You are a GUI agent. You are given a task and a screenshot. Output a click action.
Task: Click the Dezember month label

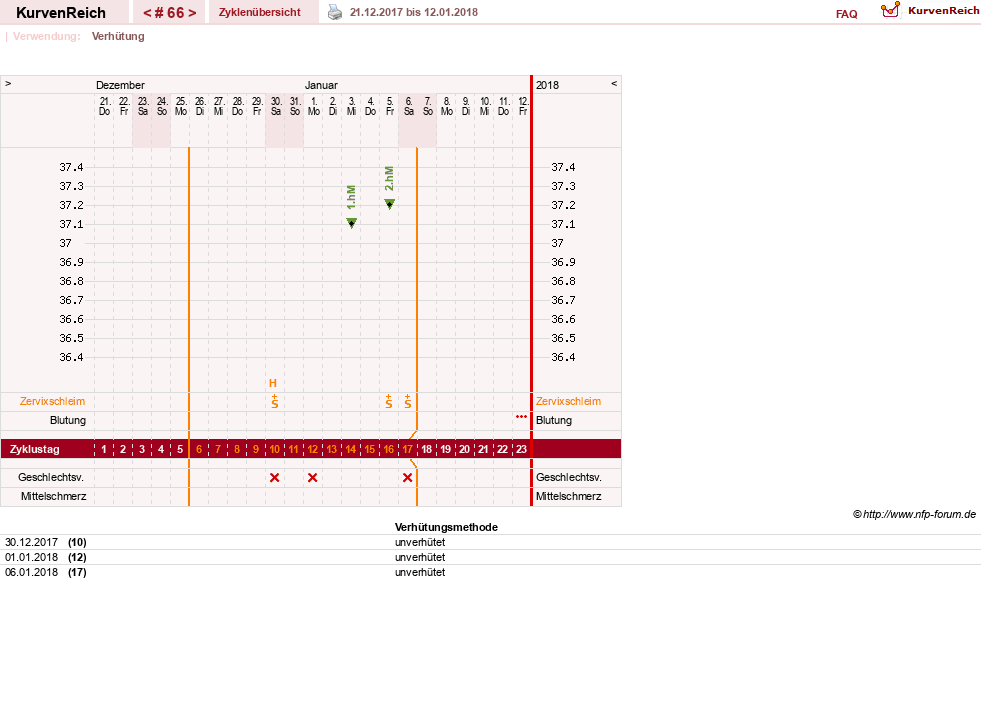pyautogui.click(x=120, y=85)
